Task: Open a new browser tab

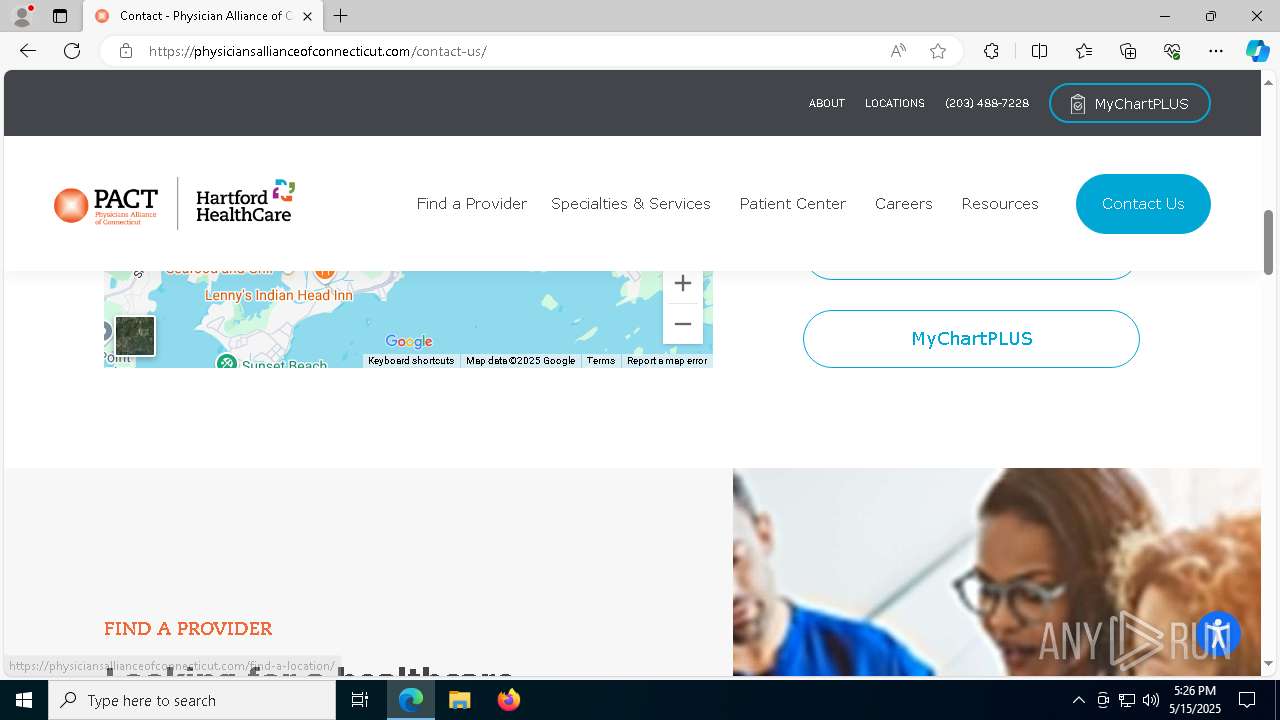Action: 341,16
